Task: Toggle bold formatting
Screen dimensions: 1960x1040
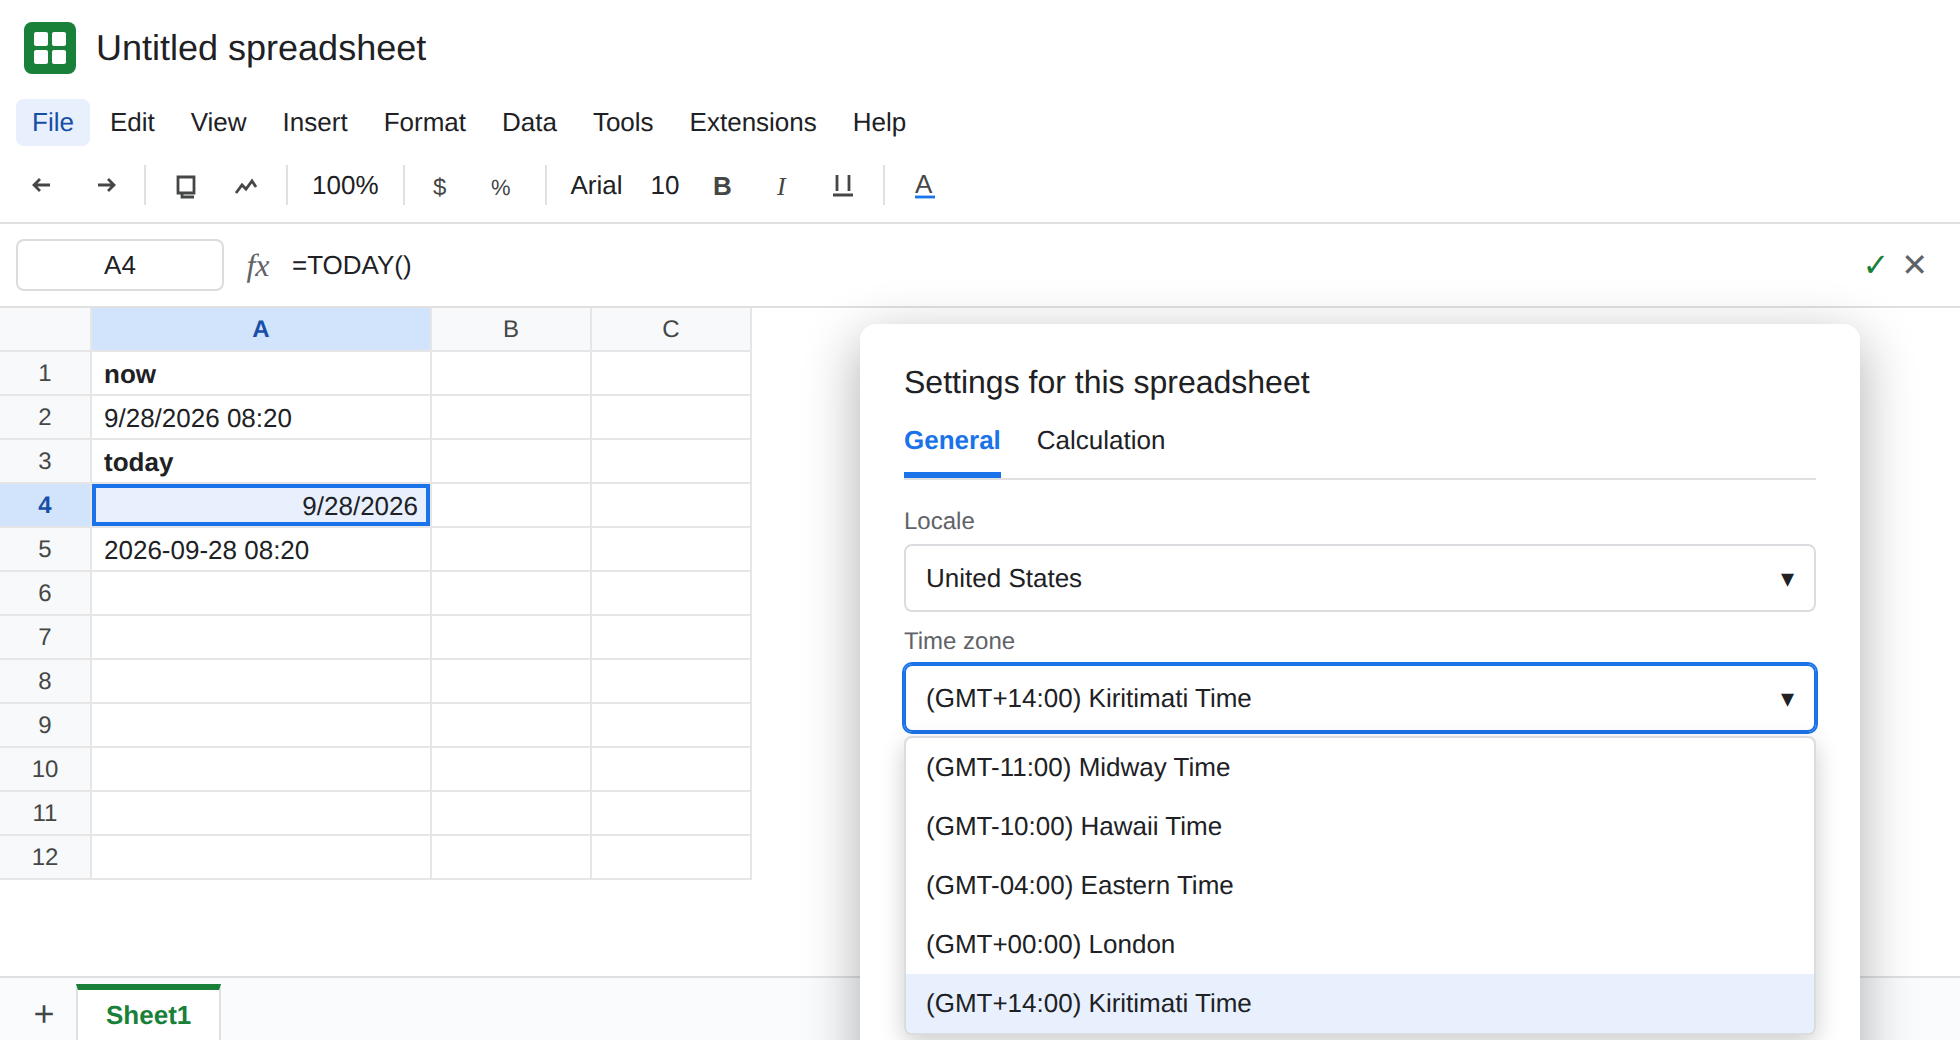Action: 722,186
